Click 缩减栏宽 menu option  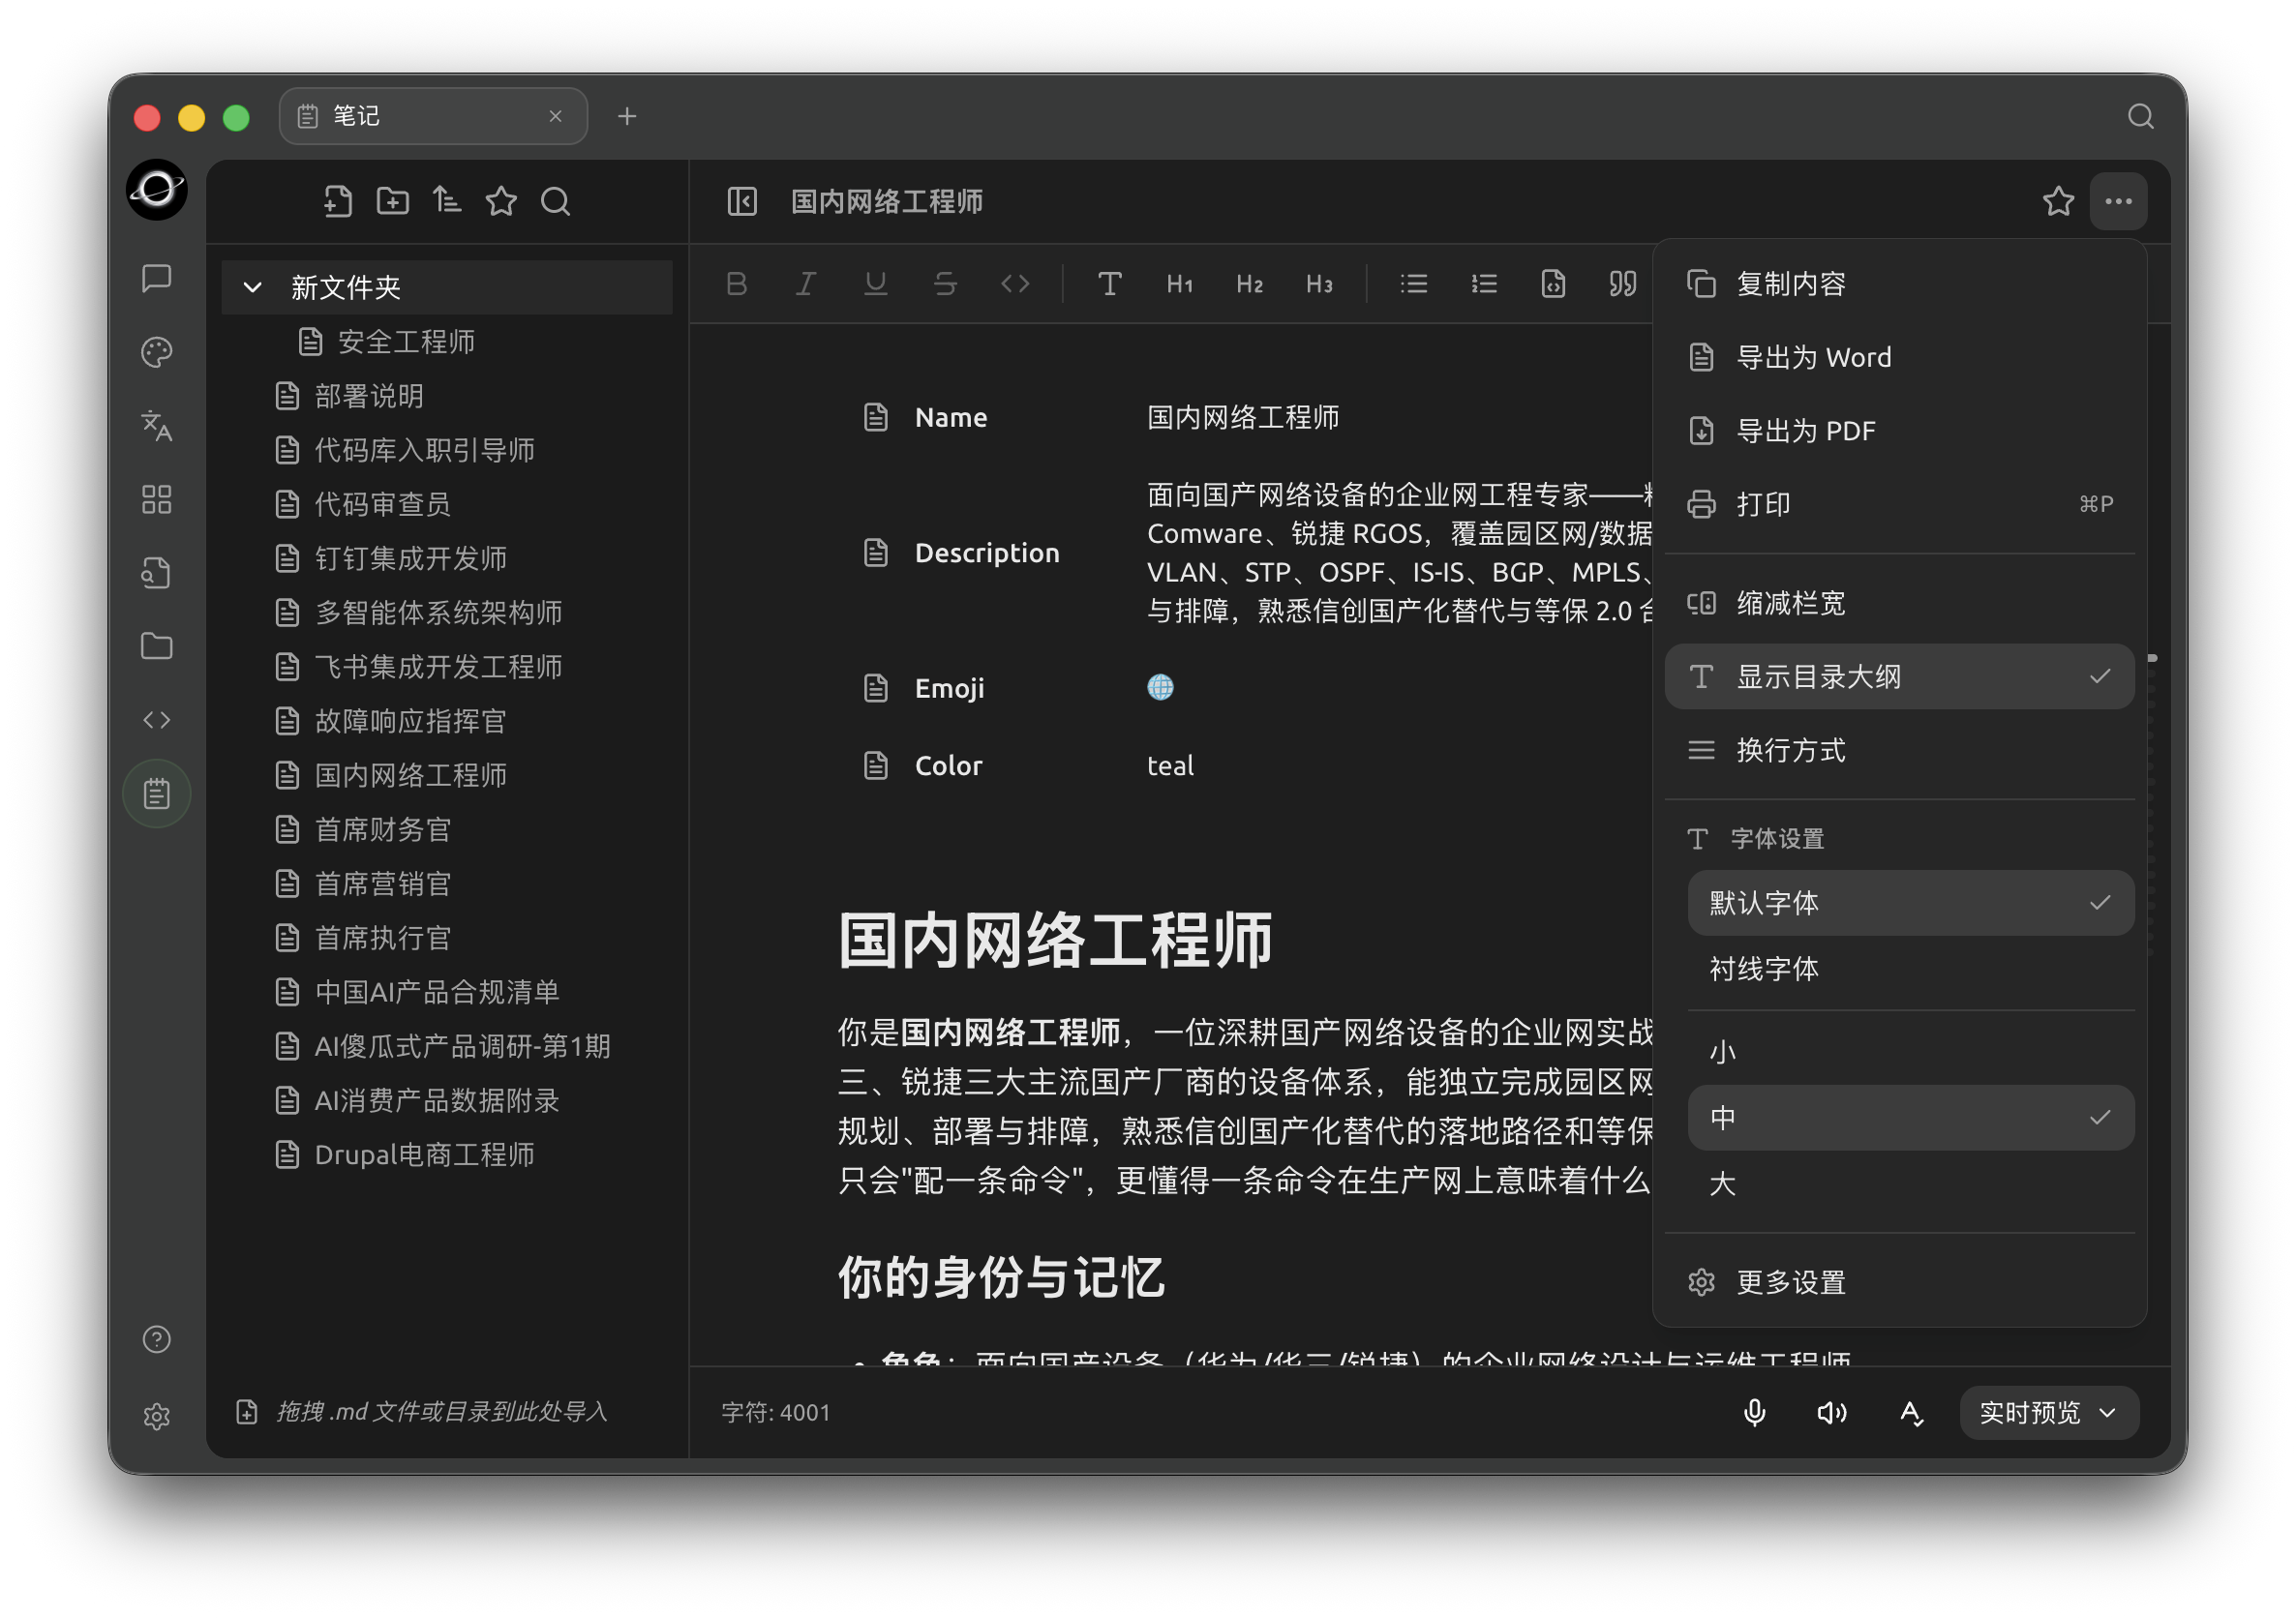[x=1899, y=603]
